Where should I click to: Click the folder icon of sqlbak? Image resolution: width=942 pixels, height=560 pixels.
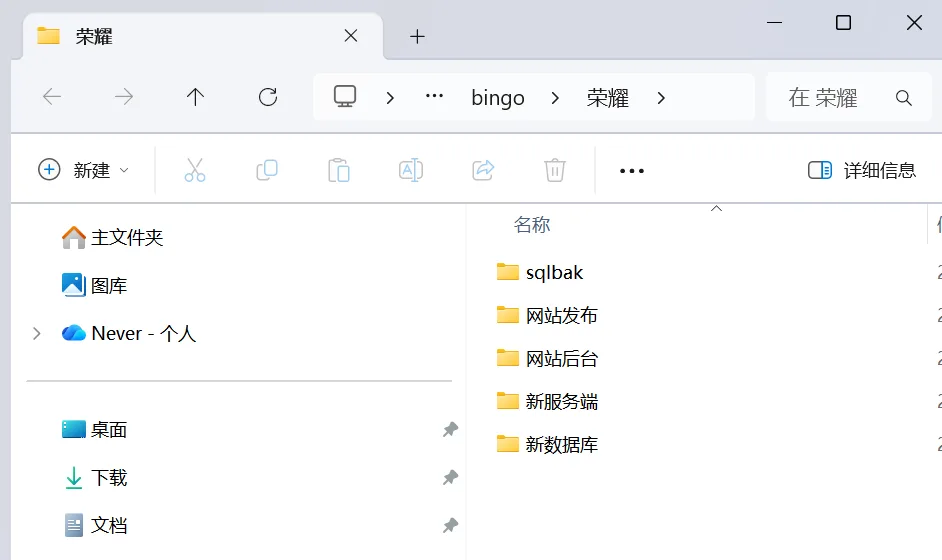click(508, 272)
